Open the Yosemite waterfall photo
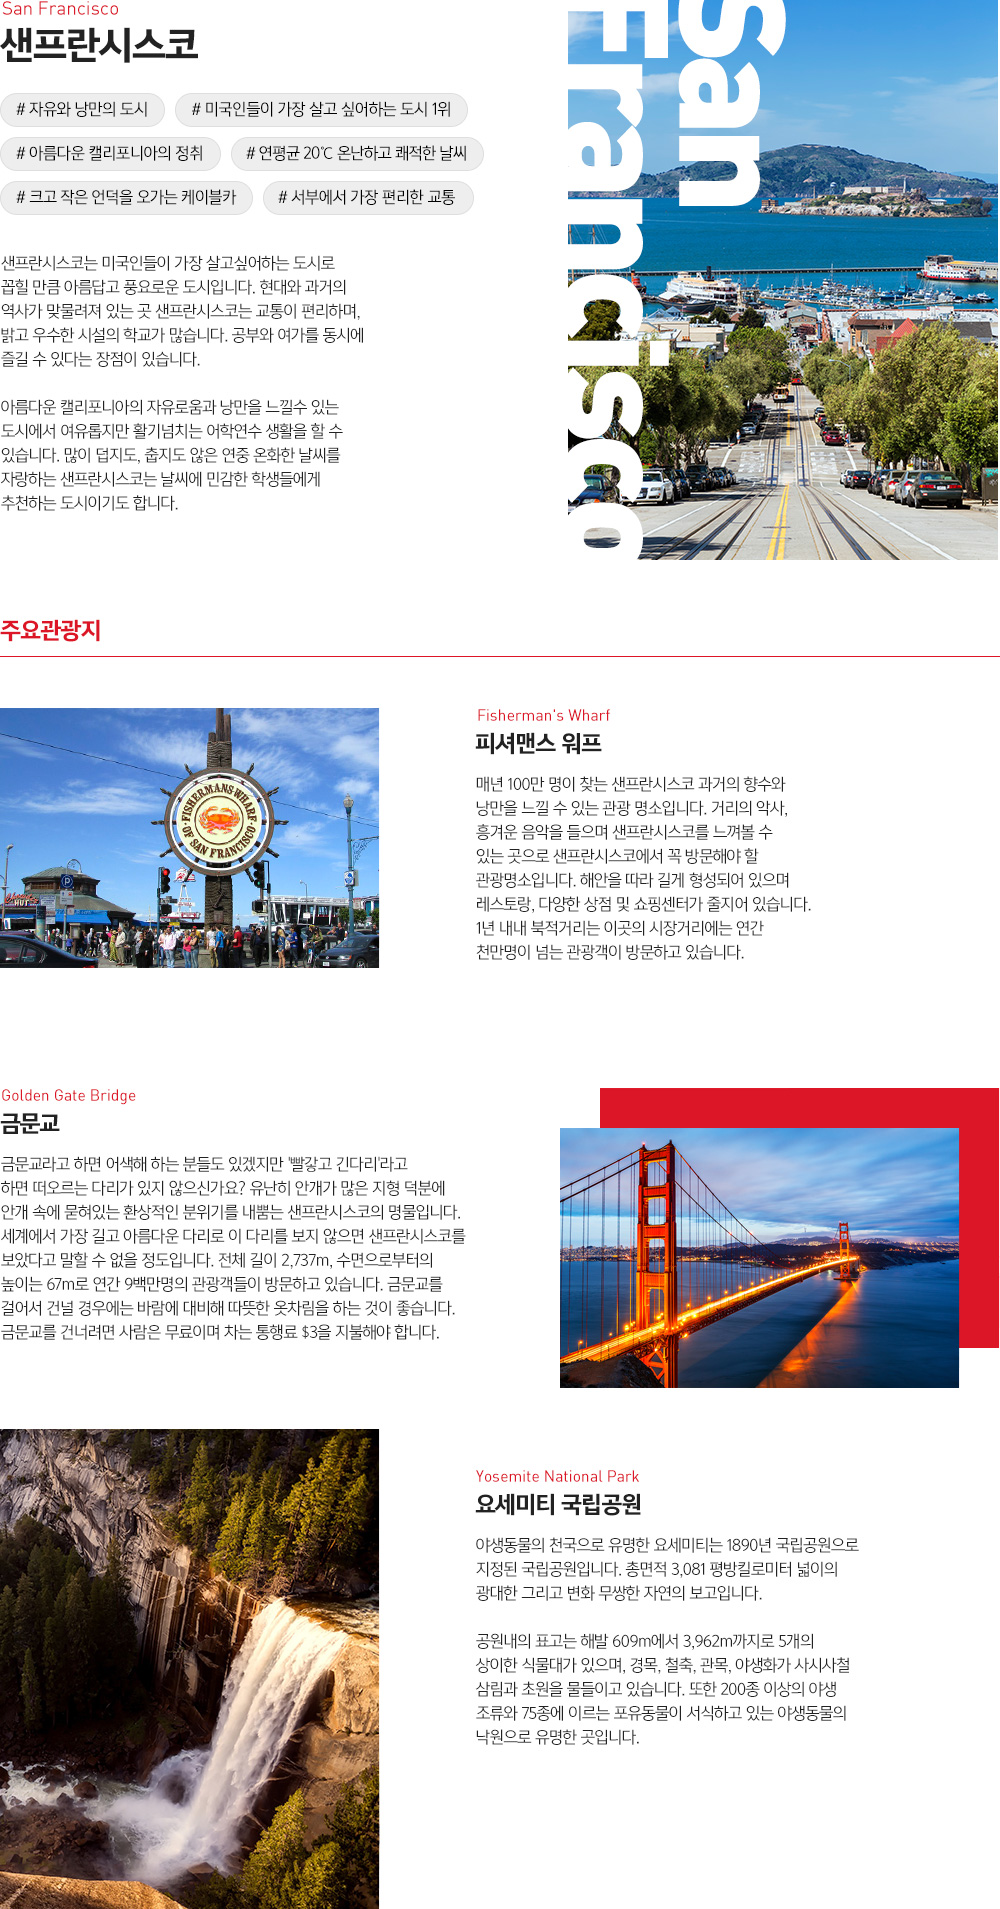The width and height of the screenshot is (1000, 1909). click(189, 1668)
